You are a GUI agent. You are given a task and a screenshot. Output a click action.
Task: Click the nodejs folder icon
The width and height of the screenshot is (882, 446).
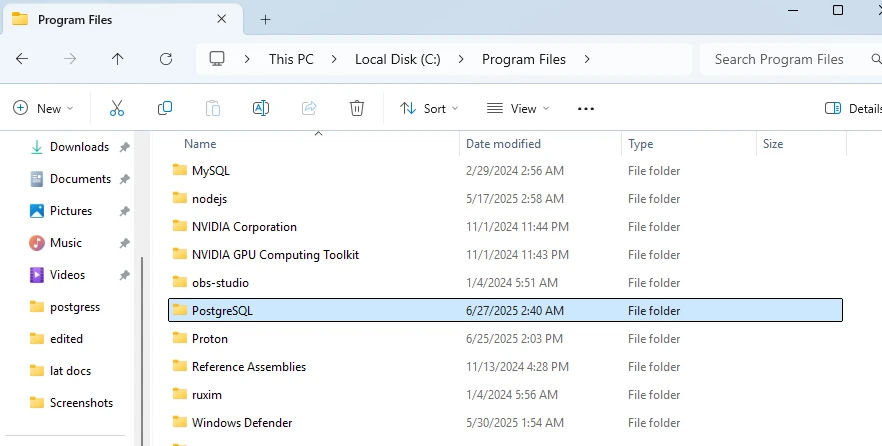point(179,197)
